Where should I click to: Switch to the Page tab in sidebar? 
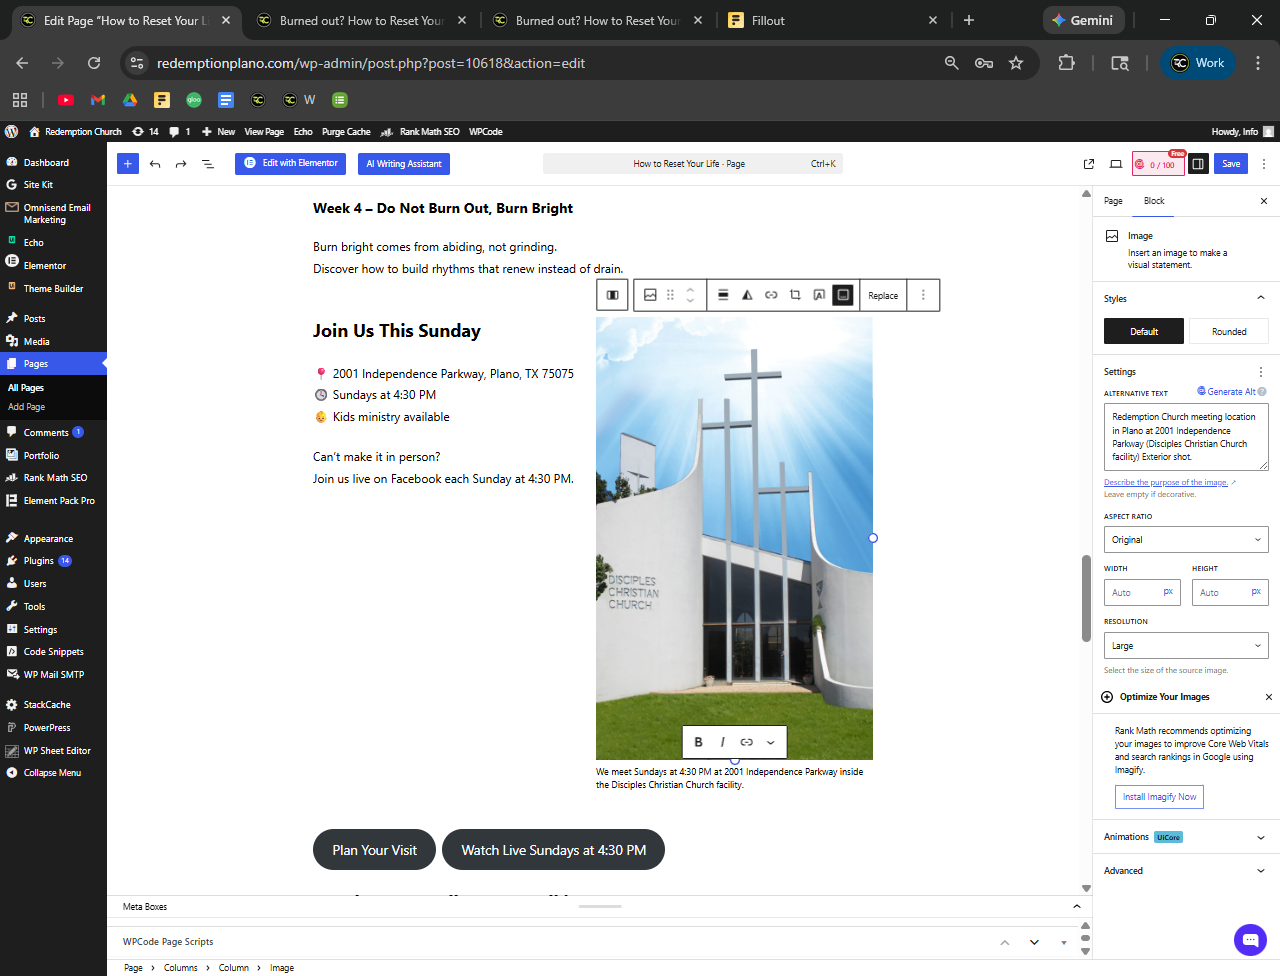pos(1113,201)
